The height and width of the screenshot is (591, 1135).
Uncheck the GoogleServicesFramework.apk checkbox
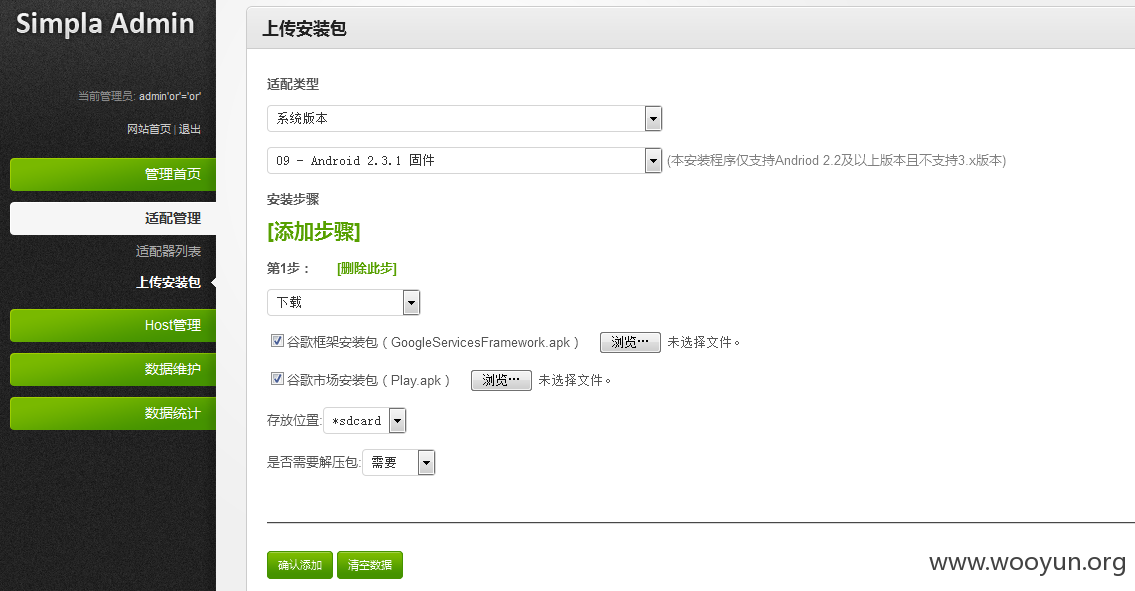(277, 340)
